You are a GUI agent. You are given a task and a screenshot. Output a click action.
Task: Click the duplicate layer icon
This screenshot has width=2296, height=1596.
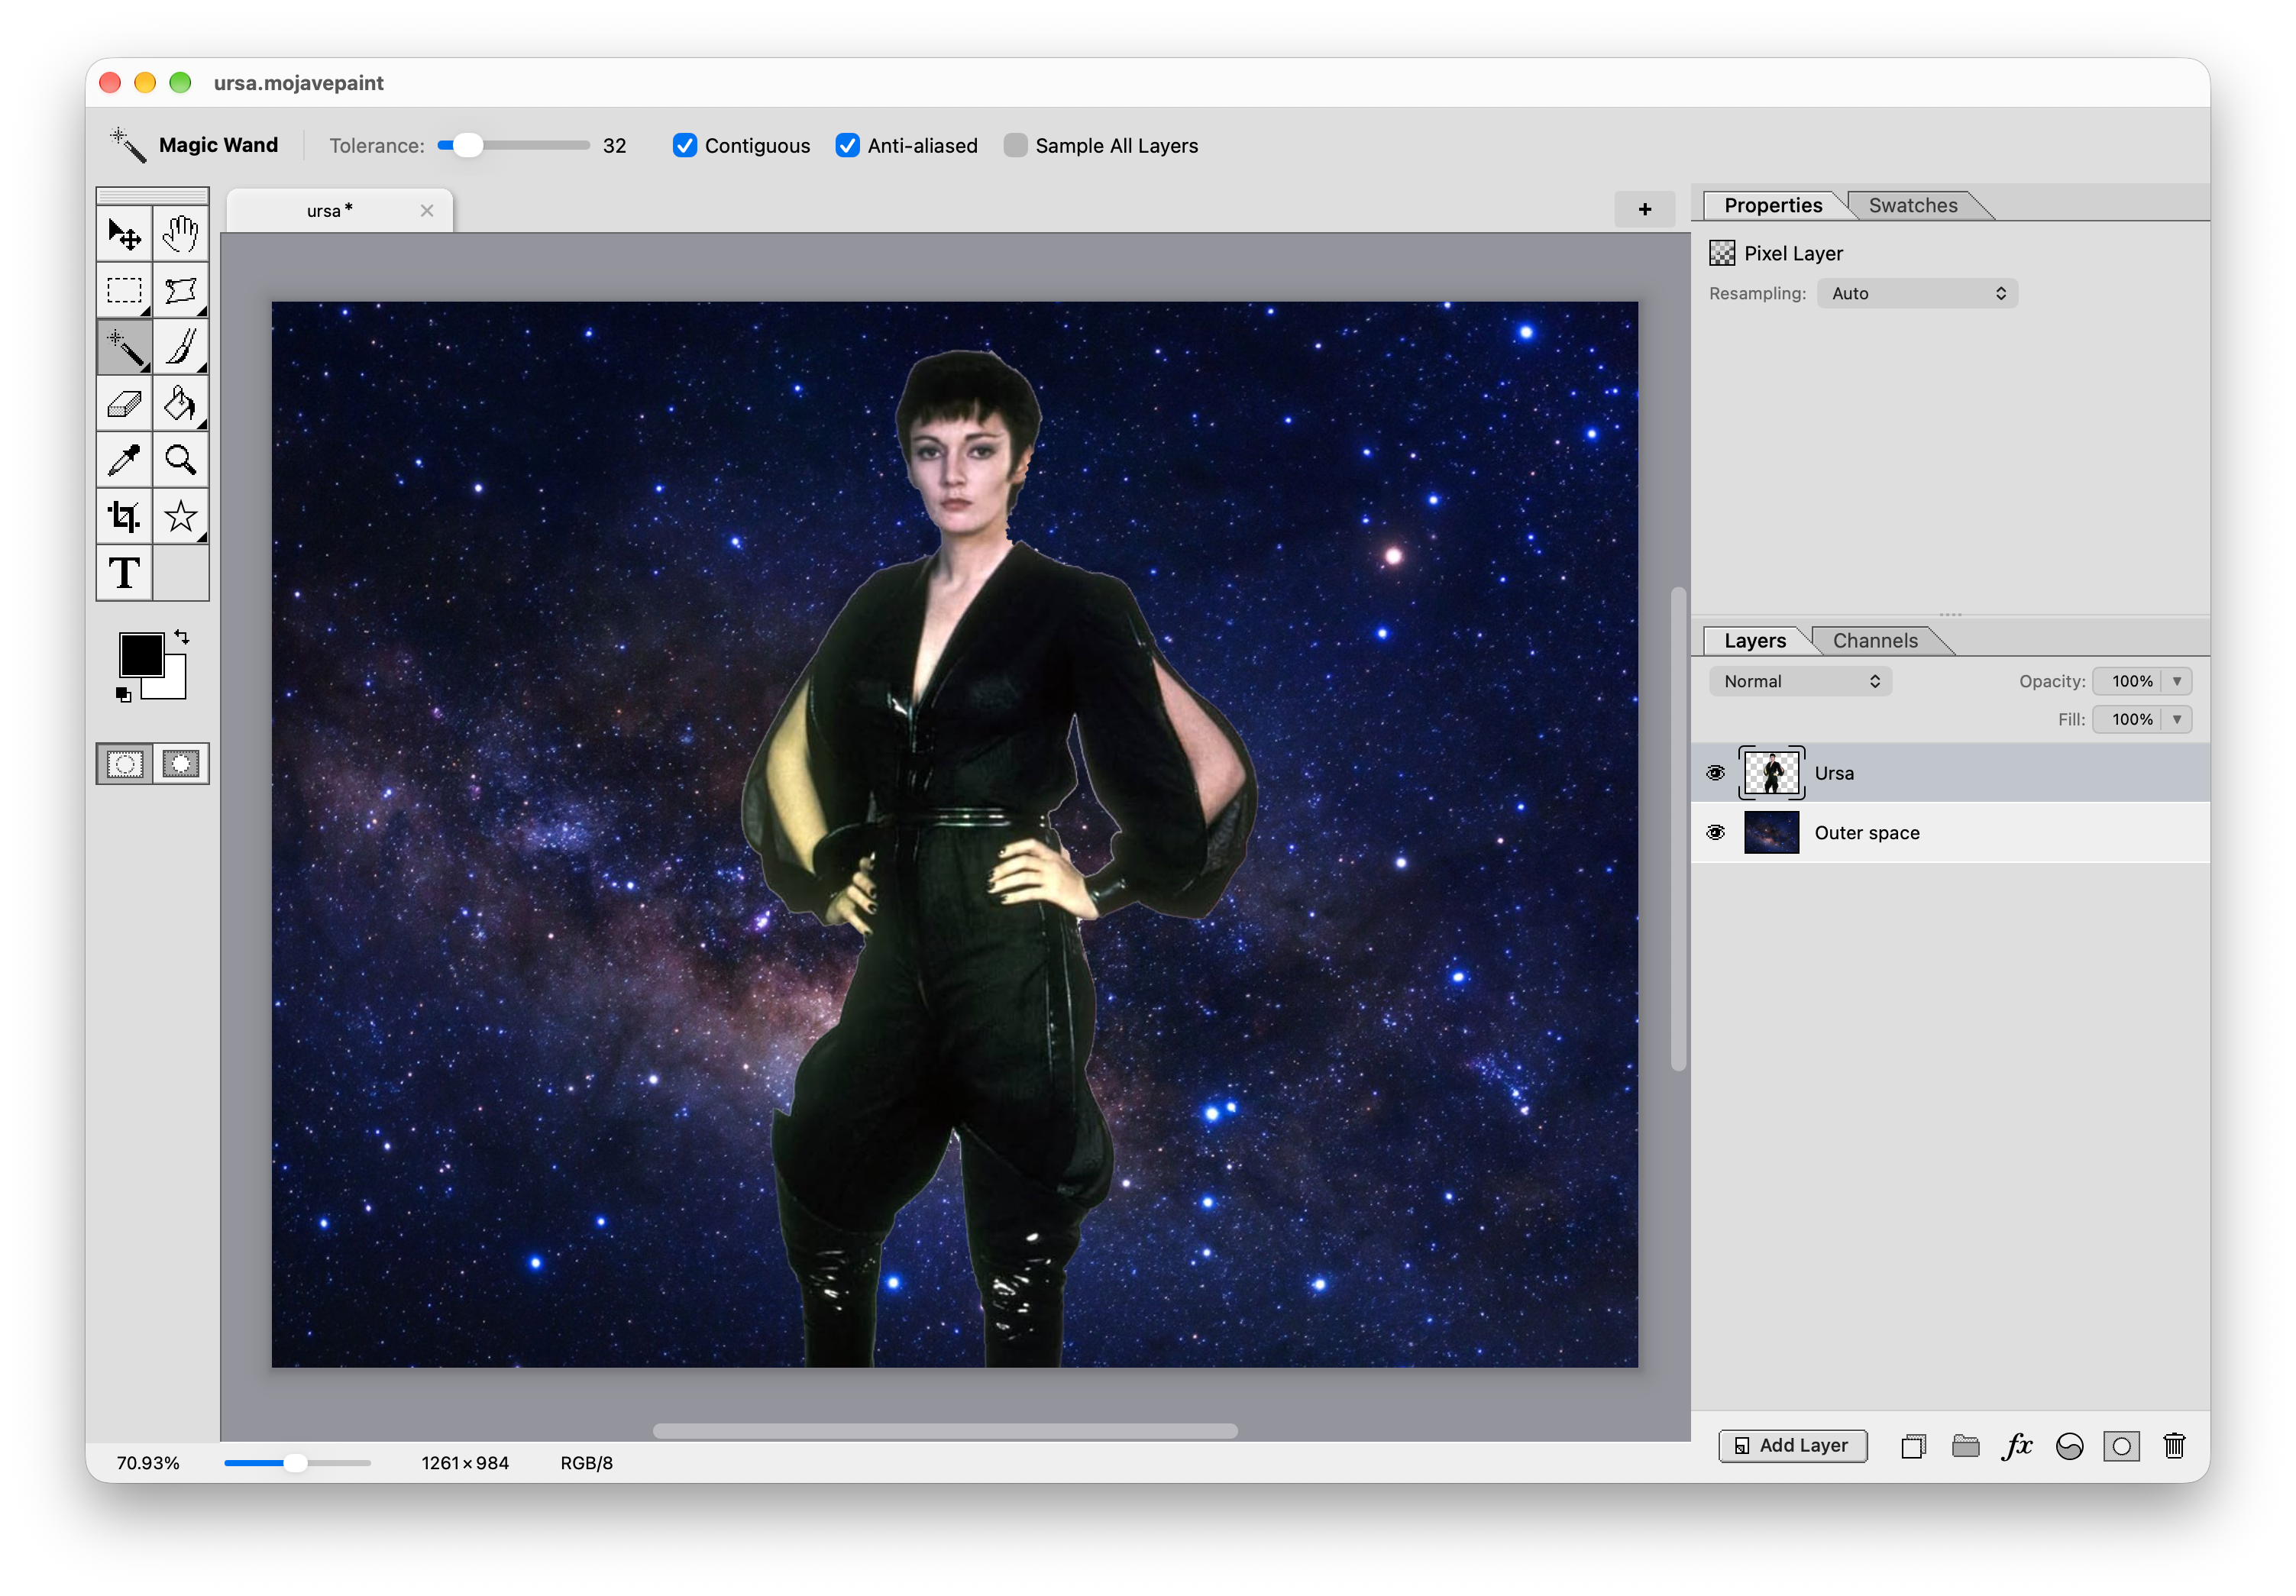pyautogui.click(x=1913, y=1446)
